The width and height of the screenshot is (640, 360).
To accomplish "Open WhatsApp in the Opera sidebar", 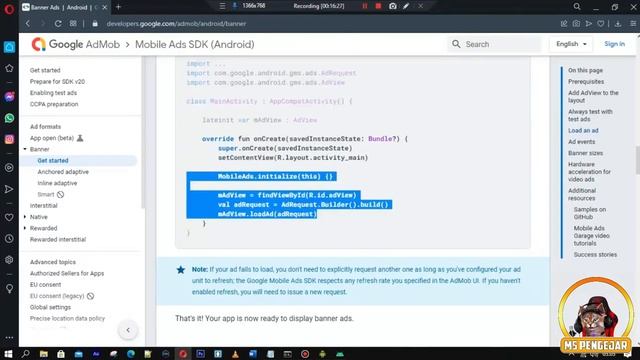I will click(x=9, y=118).
